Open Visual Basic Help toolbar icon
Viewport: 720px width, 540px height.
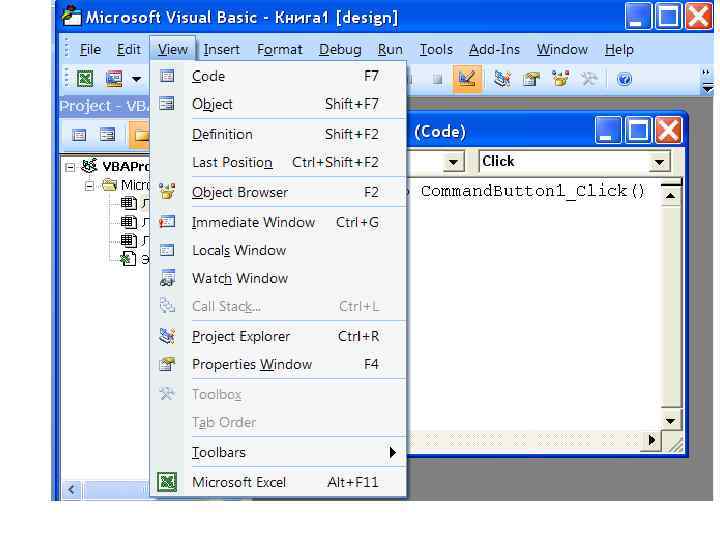click(624, 79)
